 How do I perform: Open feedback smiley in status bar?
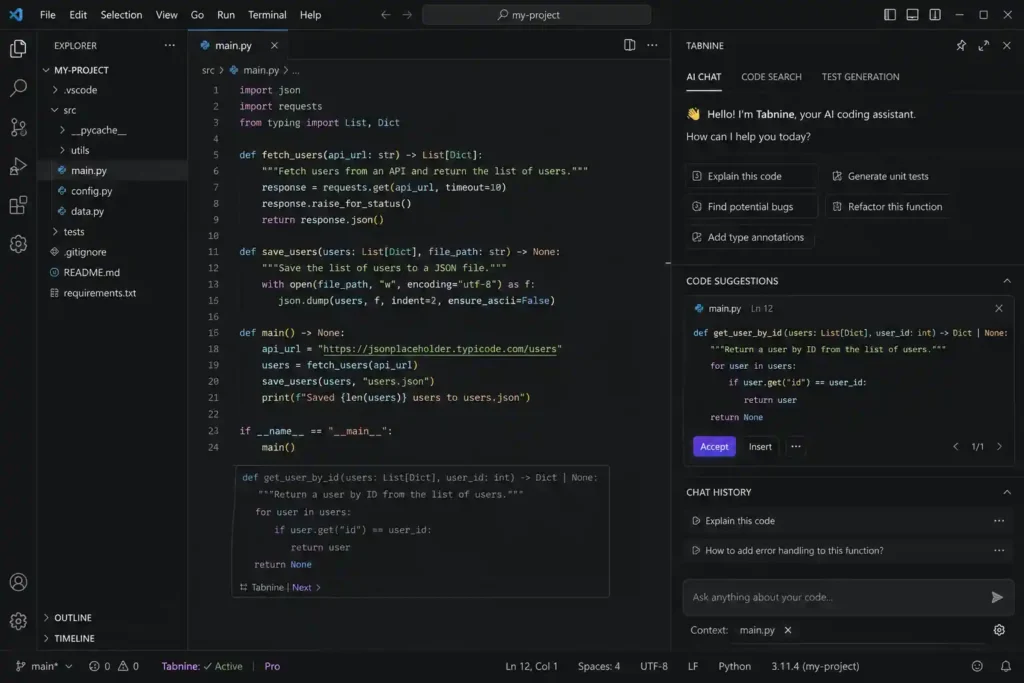click(977, 666)
